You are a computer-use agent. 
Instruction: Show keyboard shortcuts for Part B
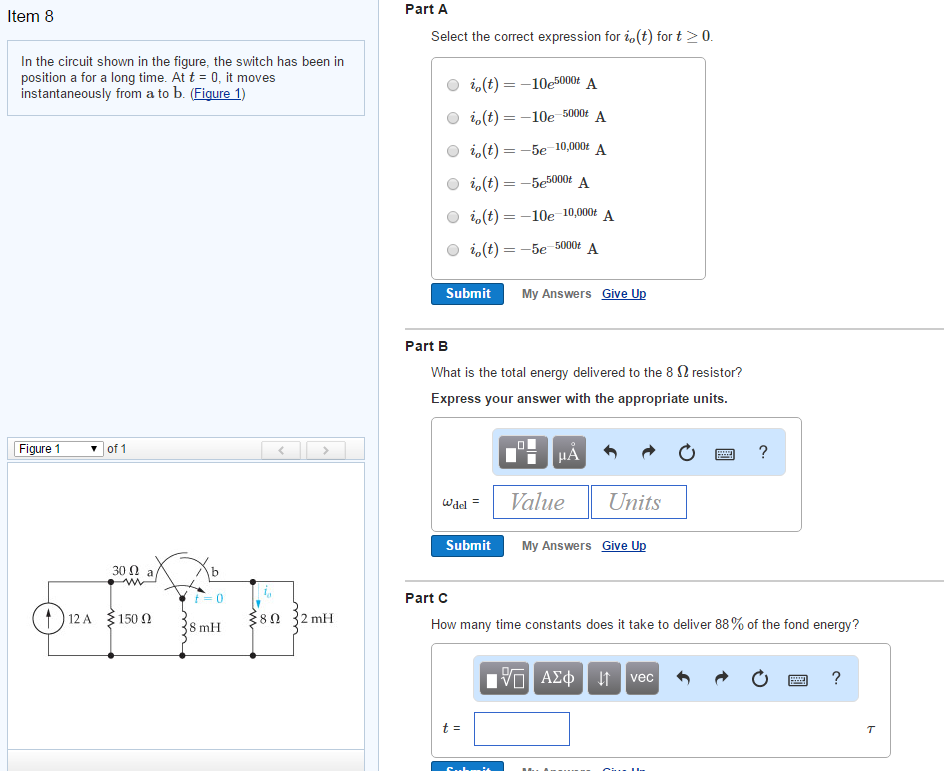(725, 453)
